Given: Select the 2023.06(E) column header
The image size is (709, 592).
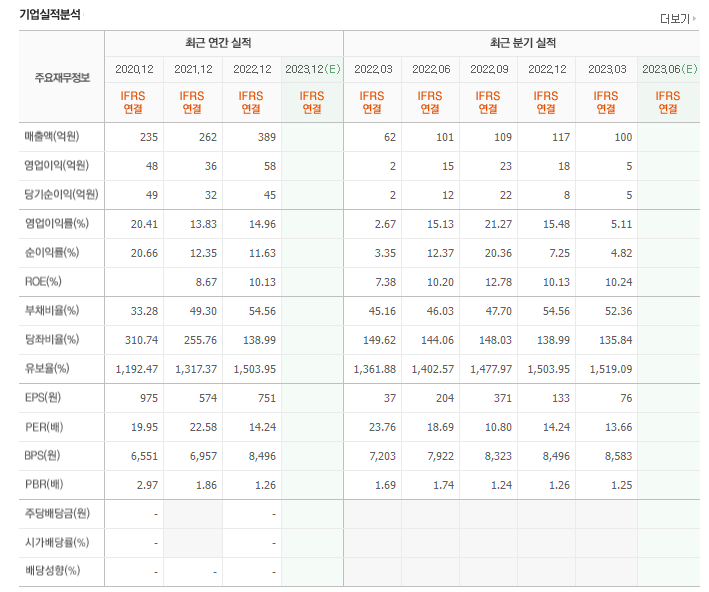Looking at the screenshot, I should (669, 69).
